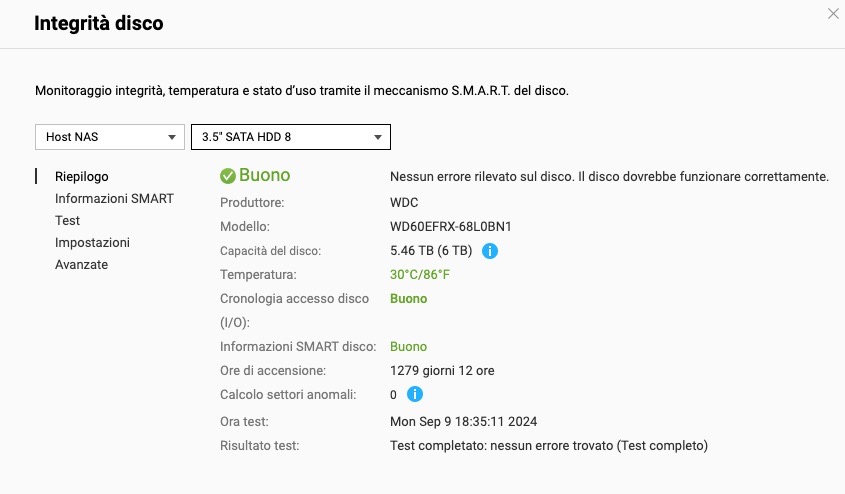Click the info icon next to disk capacity

click(x=490, y=251)
